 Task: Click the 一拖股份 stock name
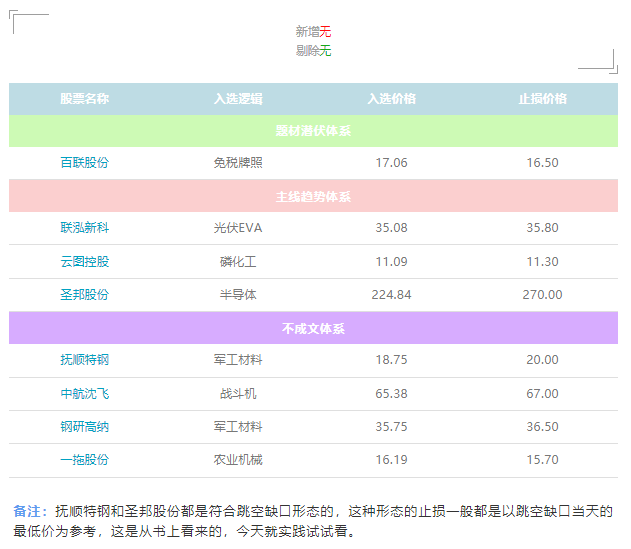[x=85, y=459]
